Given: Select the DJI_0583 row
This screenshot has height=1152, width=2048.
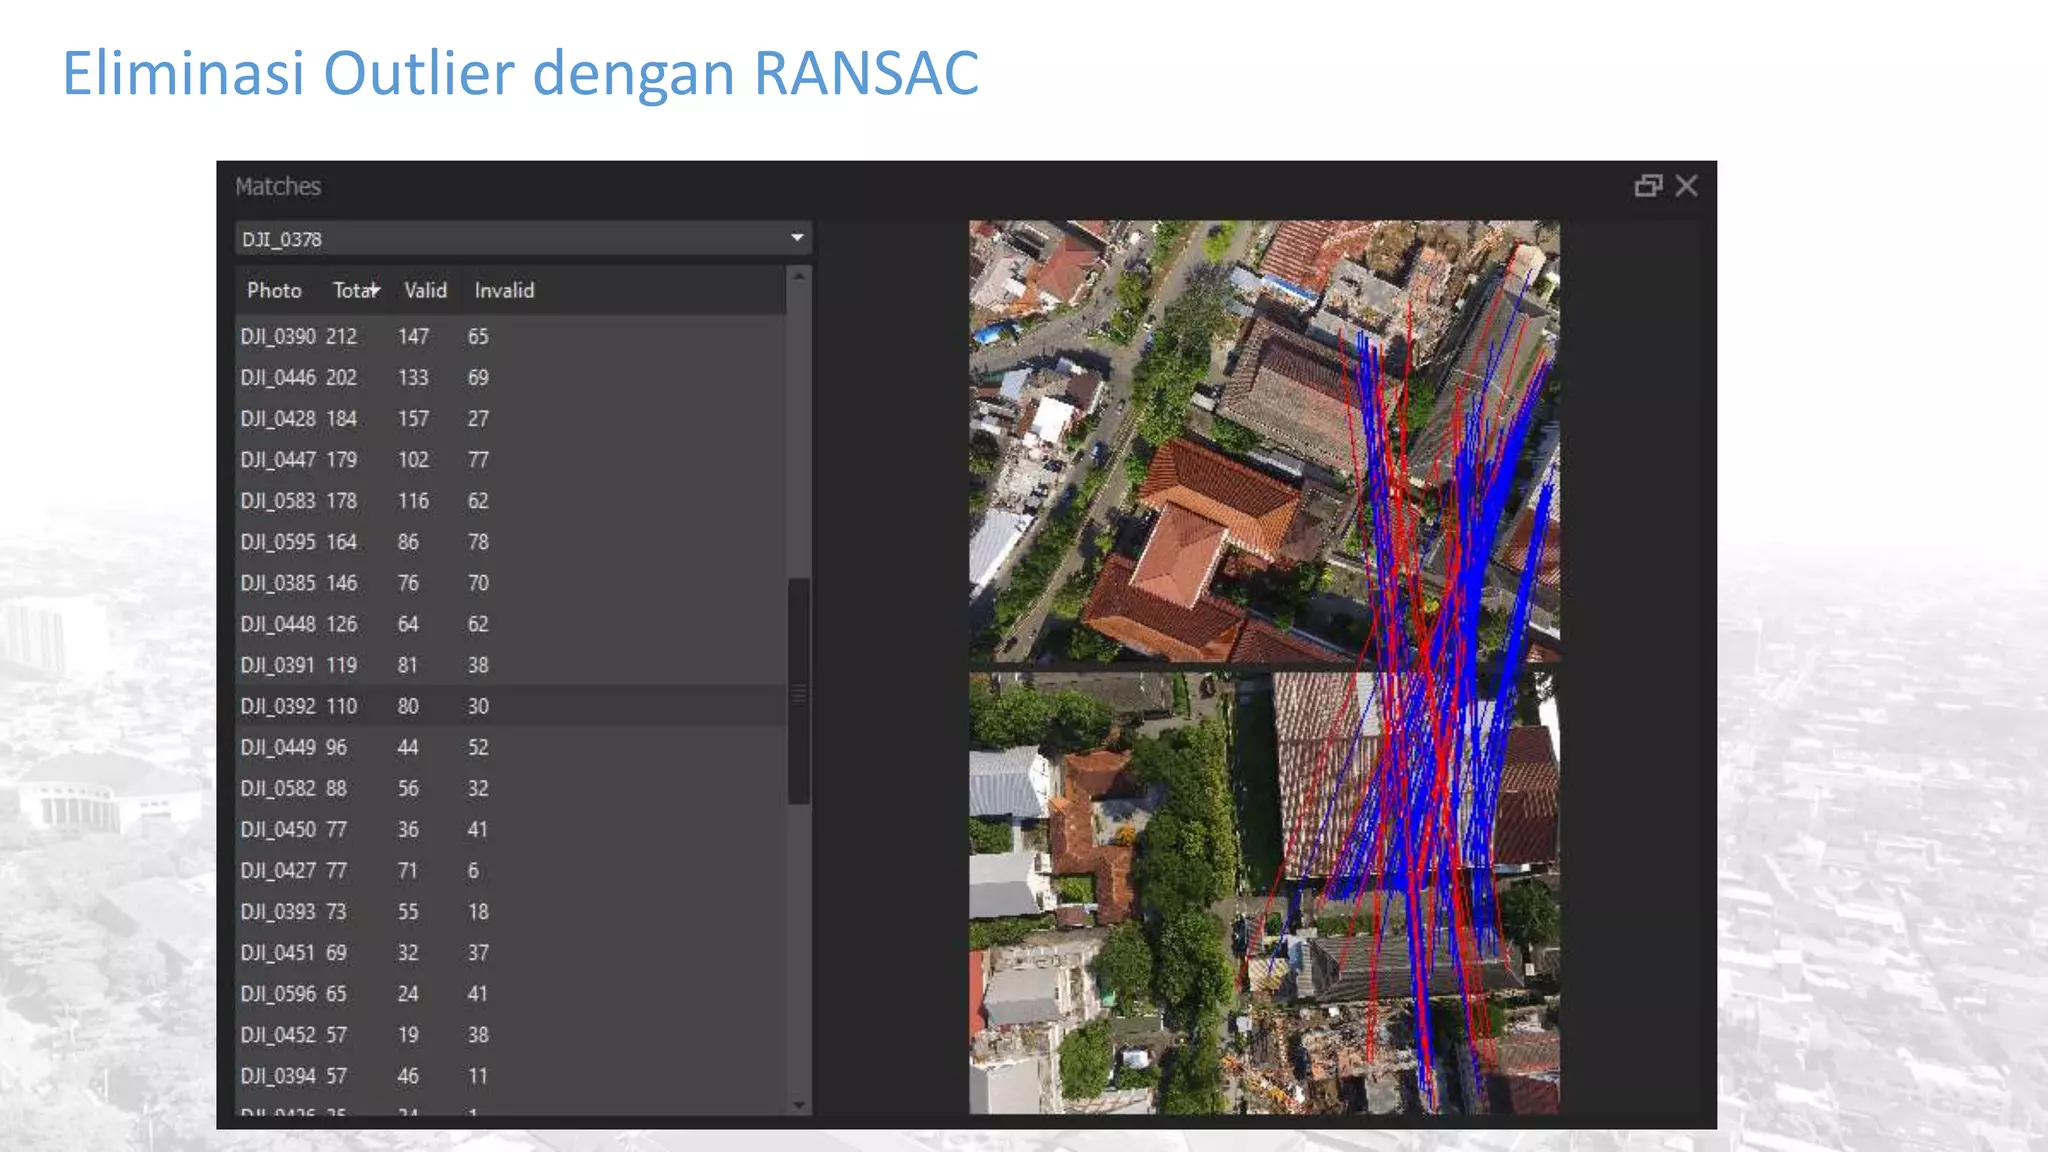Looking at the screenshot, I should [x=511, y=500].
